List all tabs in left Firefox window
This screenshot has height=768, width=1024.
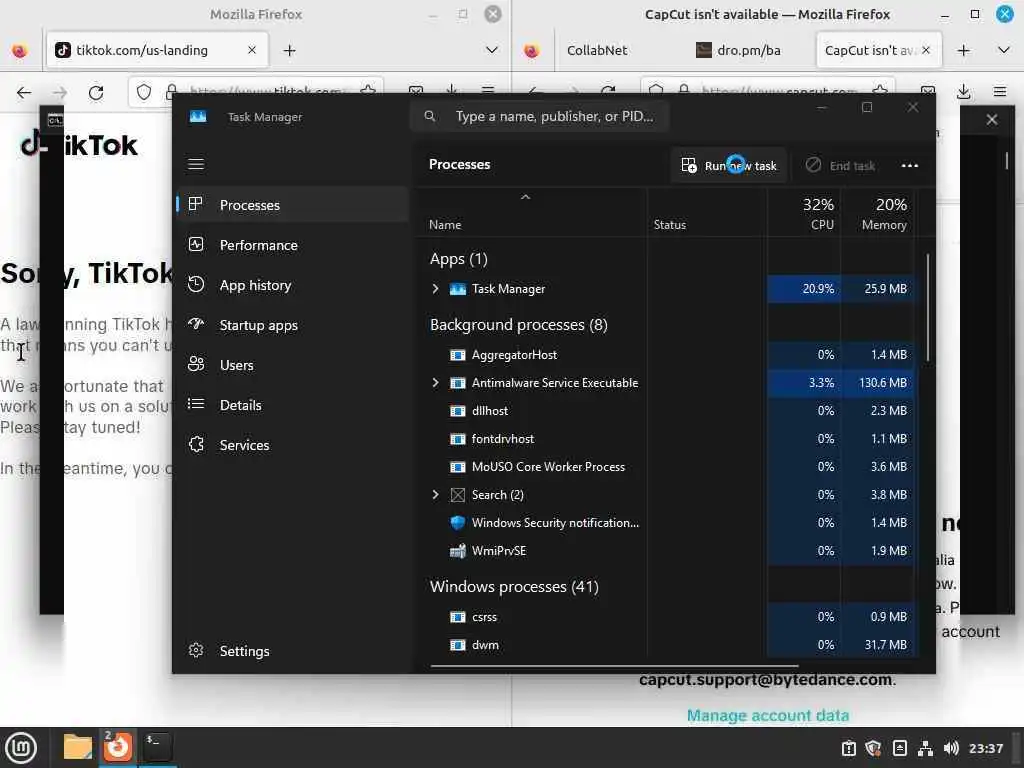[x=492, y=50]
